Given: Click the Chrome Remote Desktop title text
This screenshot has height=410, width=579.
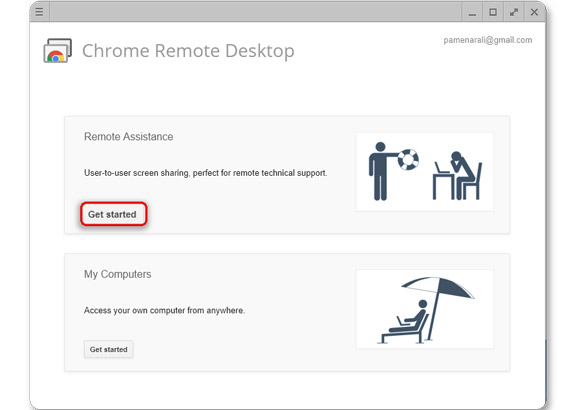Looking at the screenshot, I should (x=188, y=51).
